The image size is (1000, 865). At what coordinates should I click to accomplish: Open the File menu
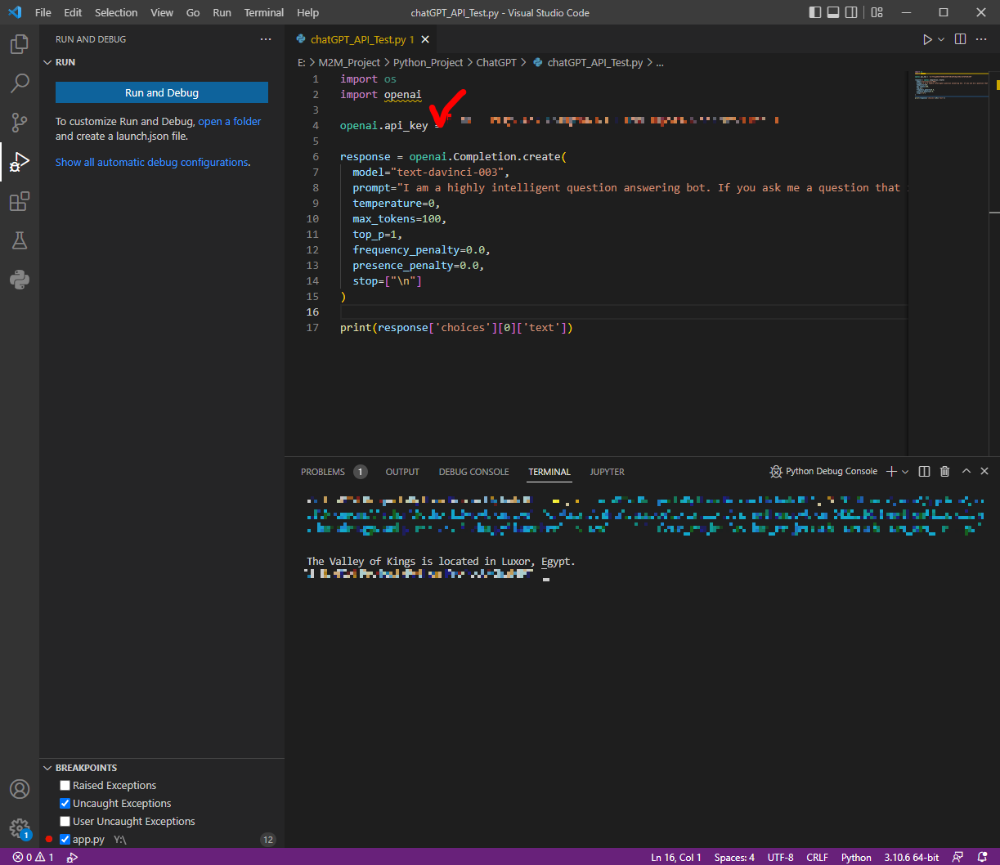(43, 13)
